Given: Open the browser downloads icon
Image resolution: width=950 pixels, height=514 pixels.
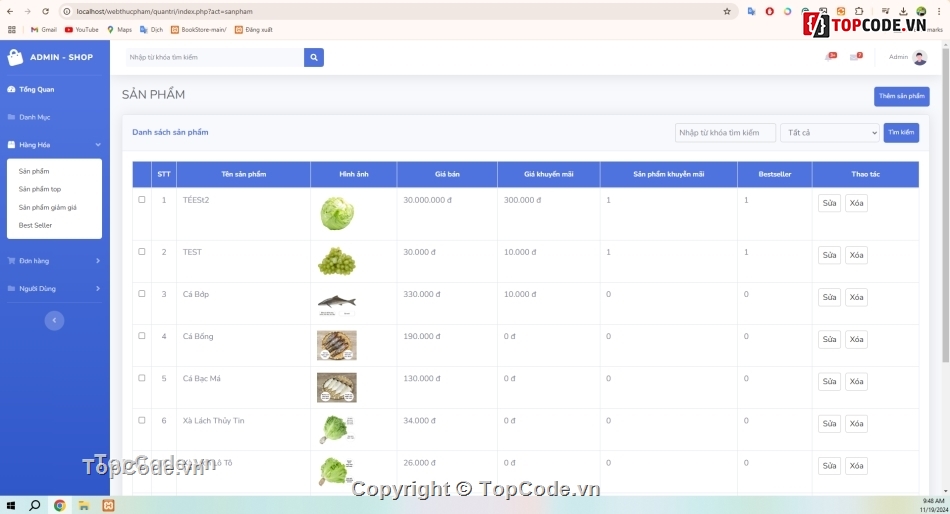Looking at the screenshot, I should point(903,11).
